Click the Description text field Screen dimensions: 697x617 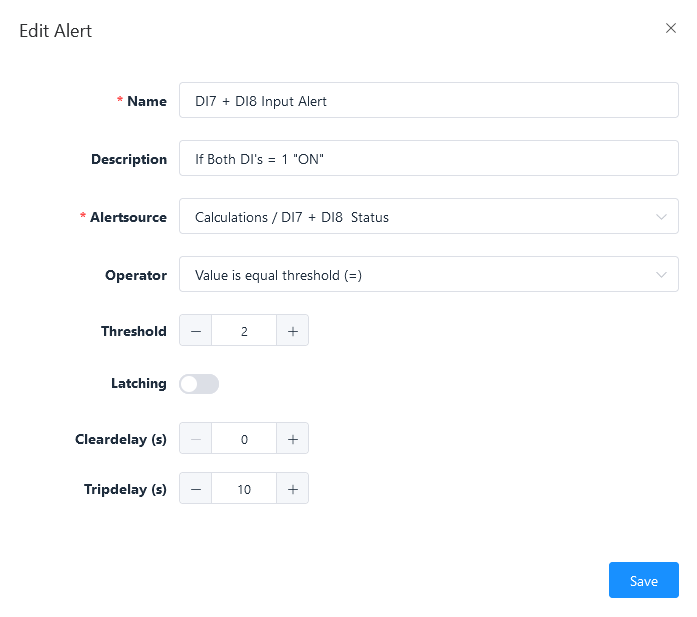pyautogui.click(x=428, y=159)
